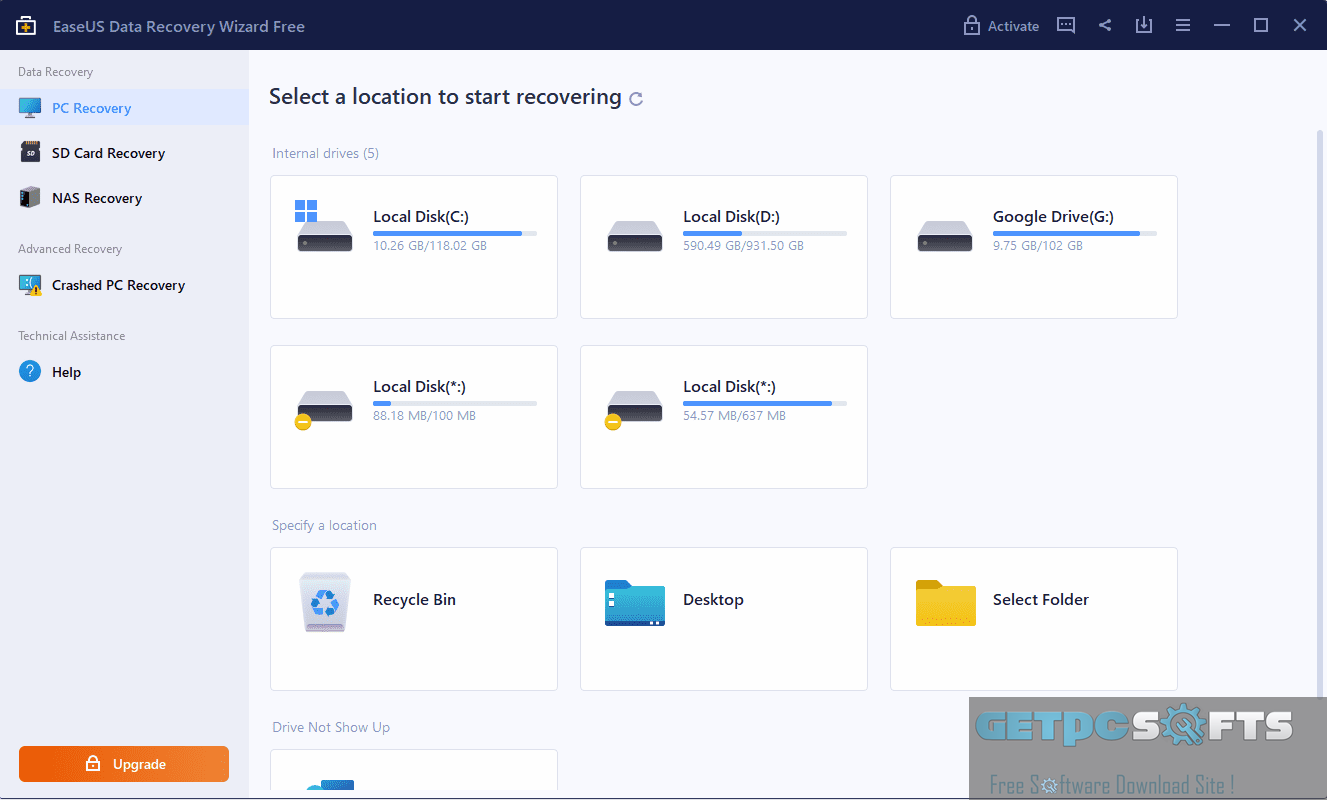Viewport: 1327px width, 800px height.
Task: Click the Local Disk(C:) Windows drive icon
Action: click(x=324, y=226)
